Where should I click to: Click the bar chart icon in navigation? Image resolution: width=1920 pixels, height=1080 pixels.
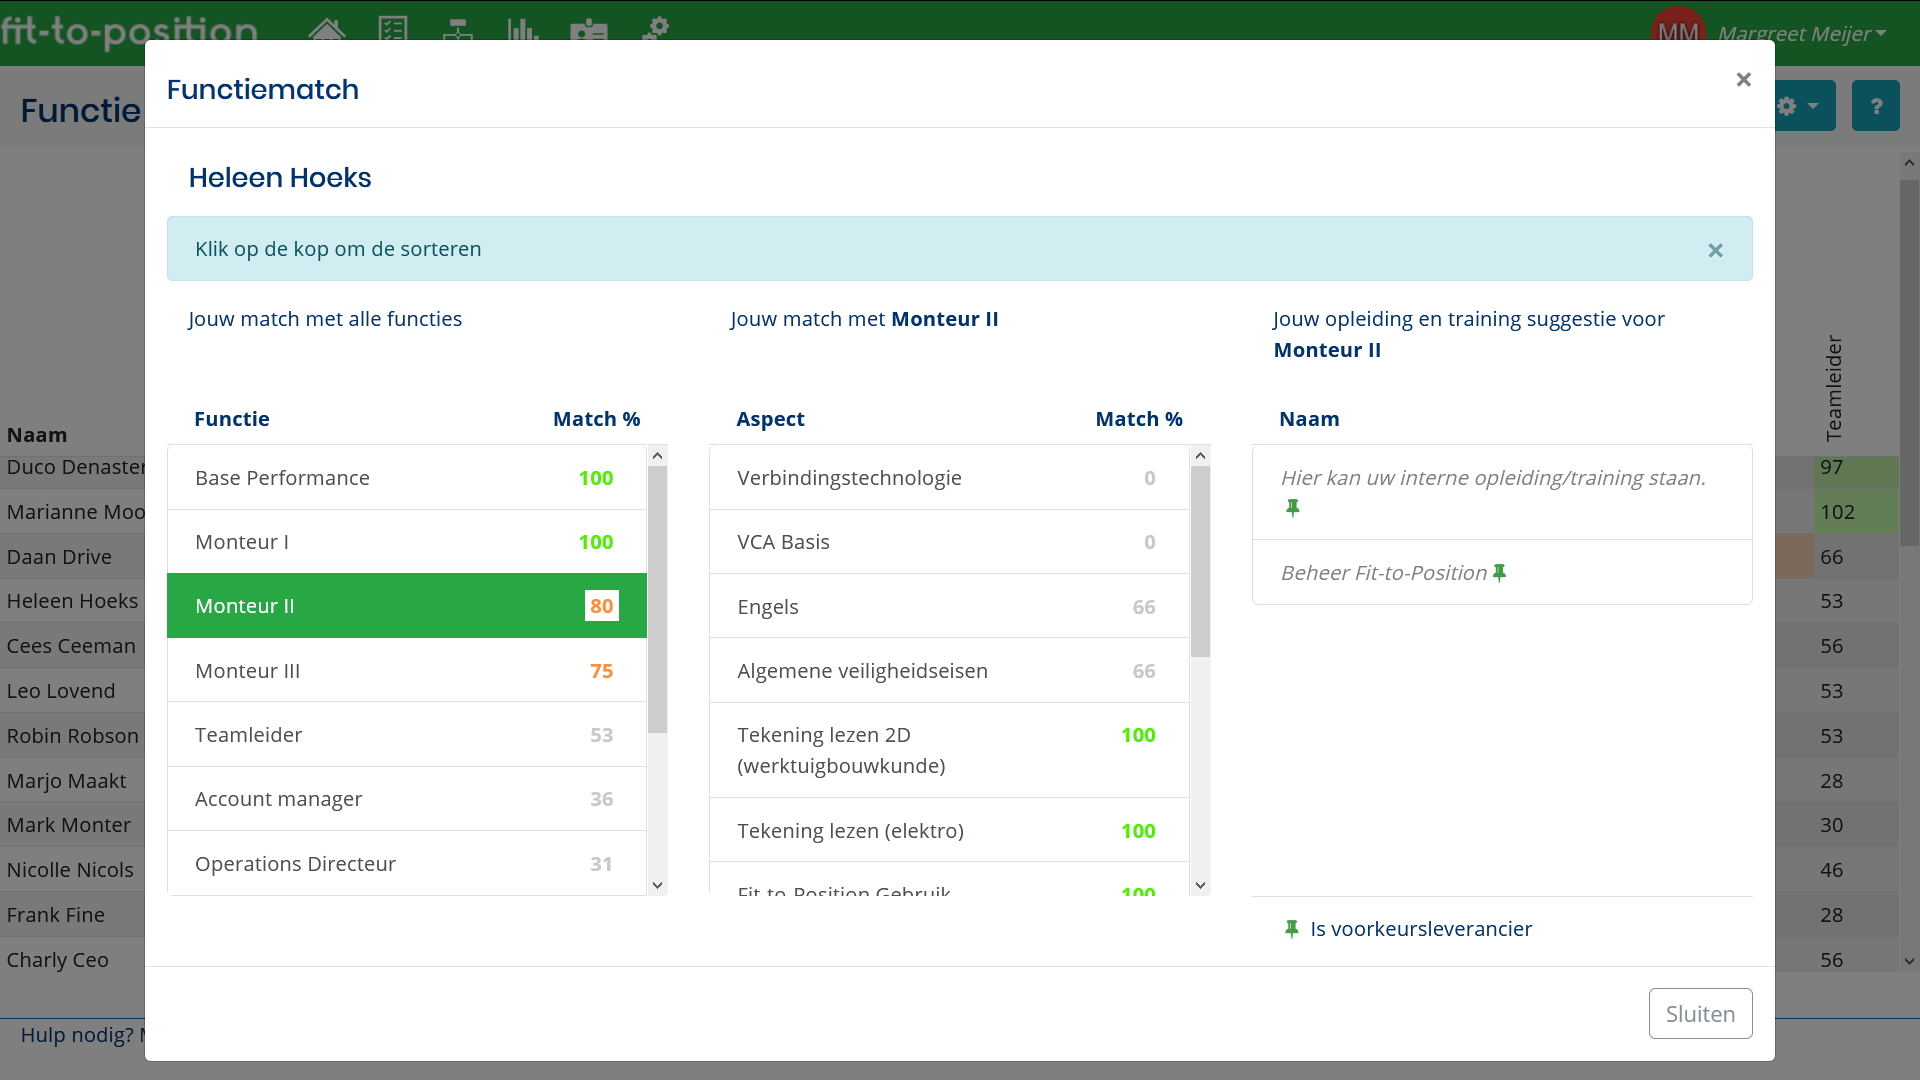point(522,30)
